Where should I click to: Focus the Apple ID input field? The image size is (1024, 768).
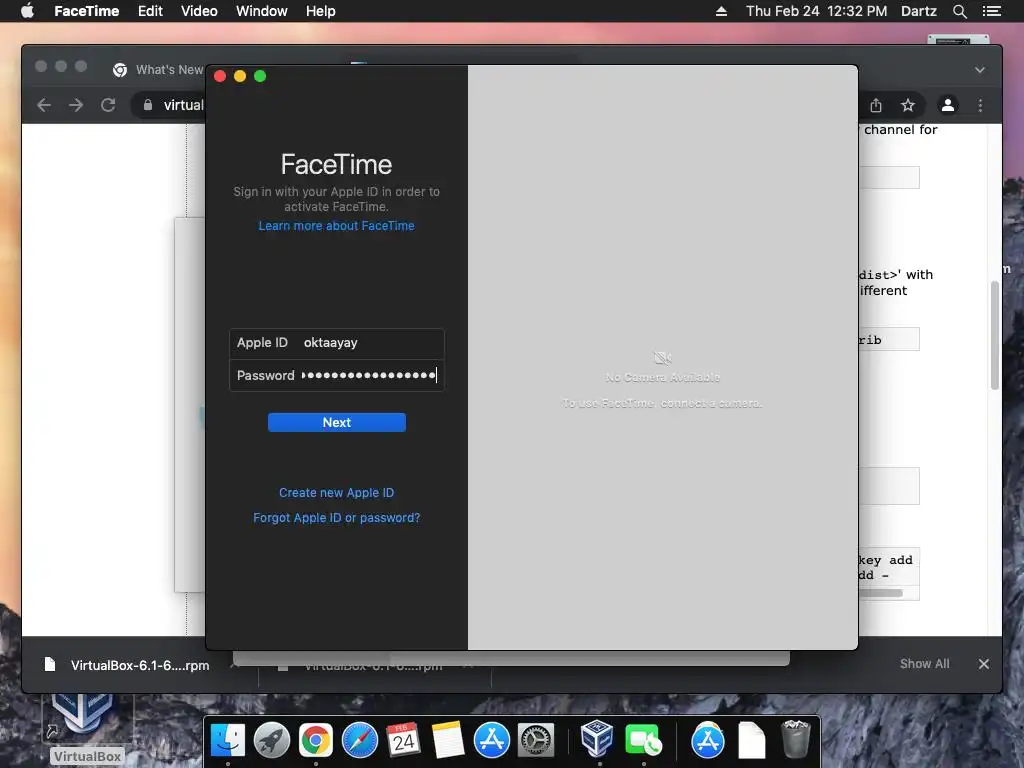336,344
